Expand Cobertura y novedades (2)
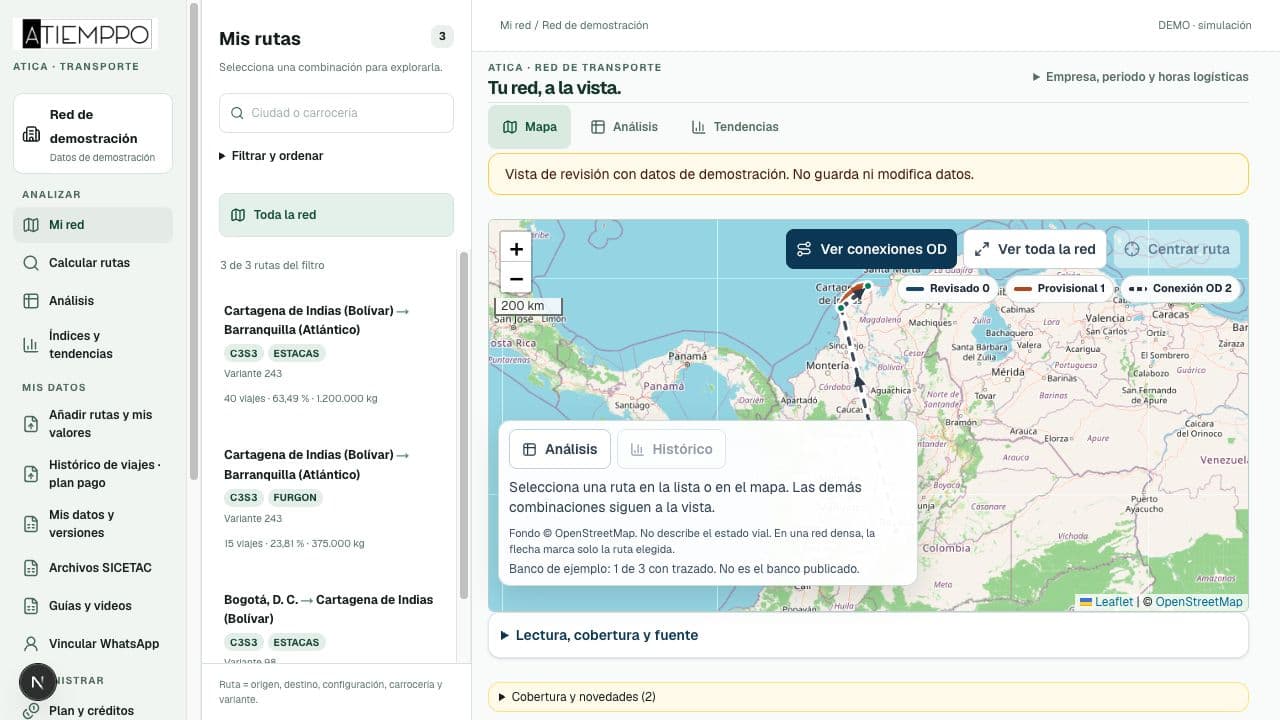This screenshot has height=720, width=1280. coord(868,696)
